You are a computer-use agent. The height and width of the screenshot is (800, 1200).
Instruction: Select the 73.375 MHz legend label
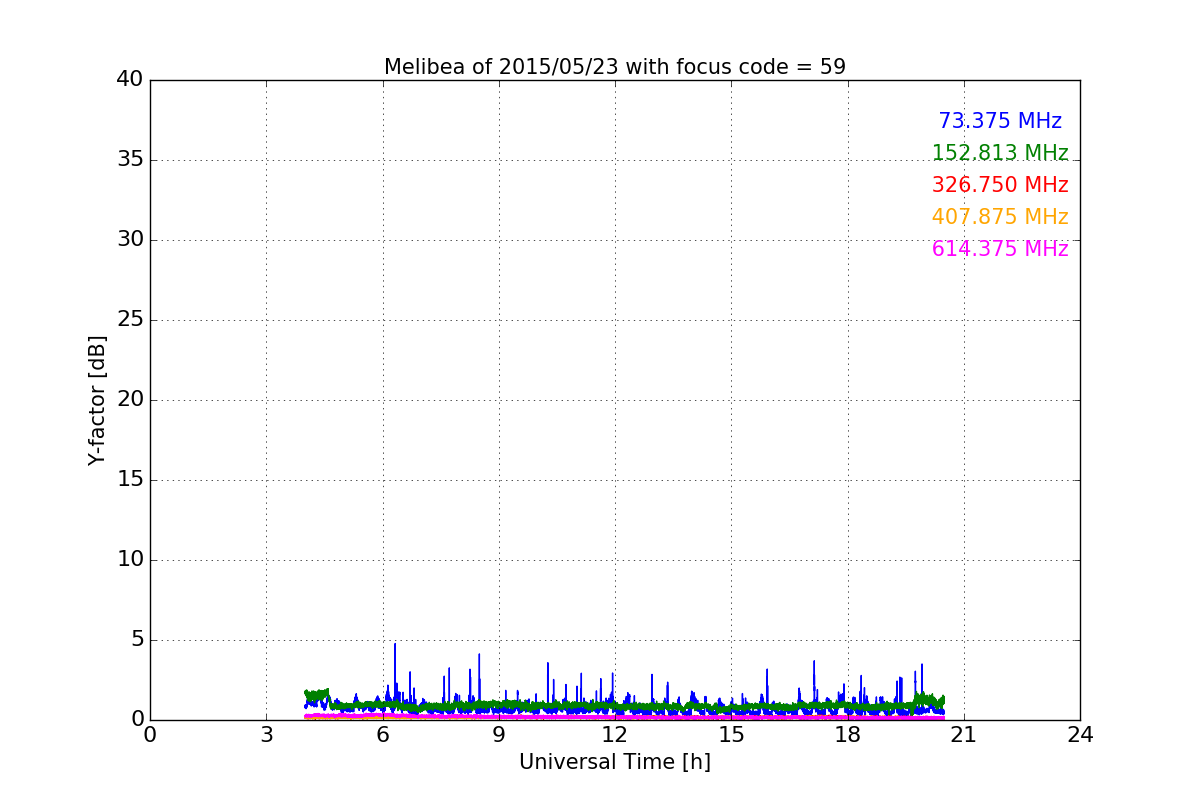[x=1000, y=121]
